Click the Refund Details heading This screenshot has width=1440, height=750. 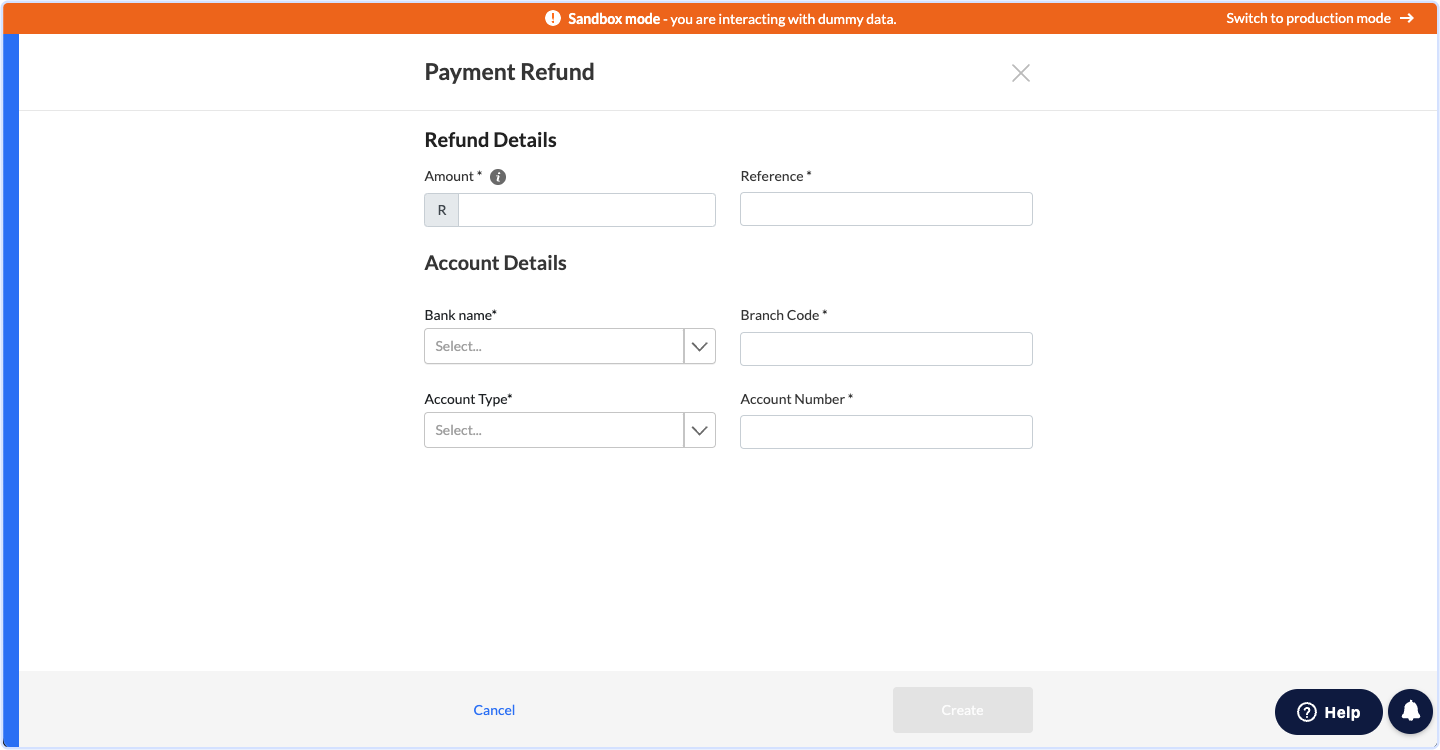(x=490, y=140)
